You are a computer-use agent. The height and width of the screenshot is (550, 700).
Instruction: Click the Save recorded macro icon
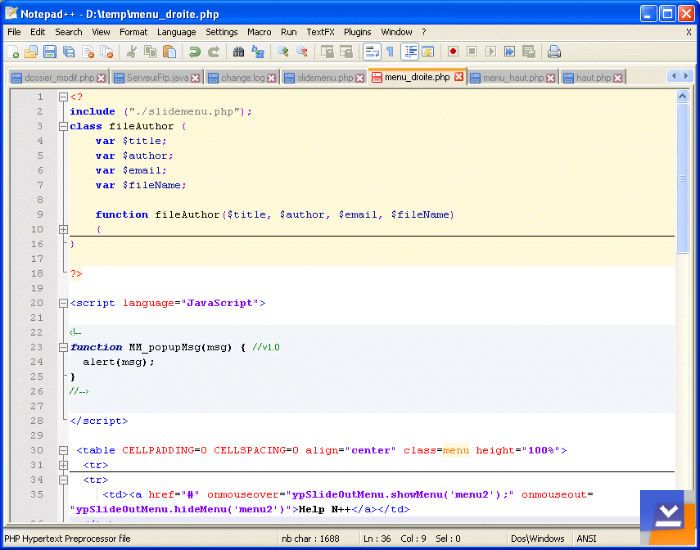(x=529, y=52)
